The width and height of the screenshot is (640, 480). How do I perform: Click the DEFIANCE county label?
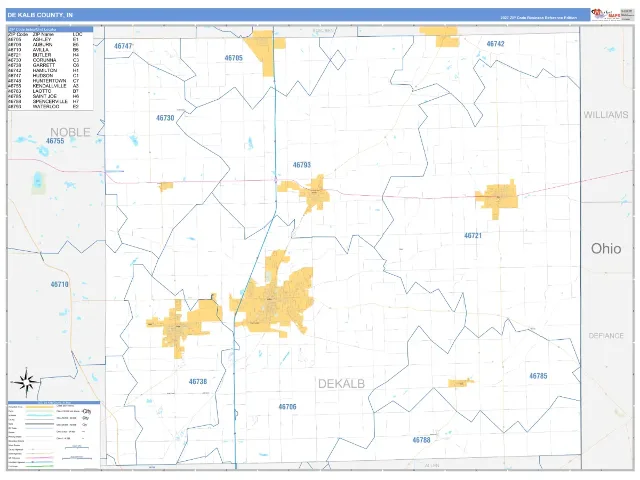(x=606, y=336)
